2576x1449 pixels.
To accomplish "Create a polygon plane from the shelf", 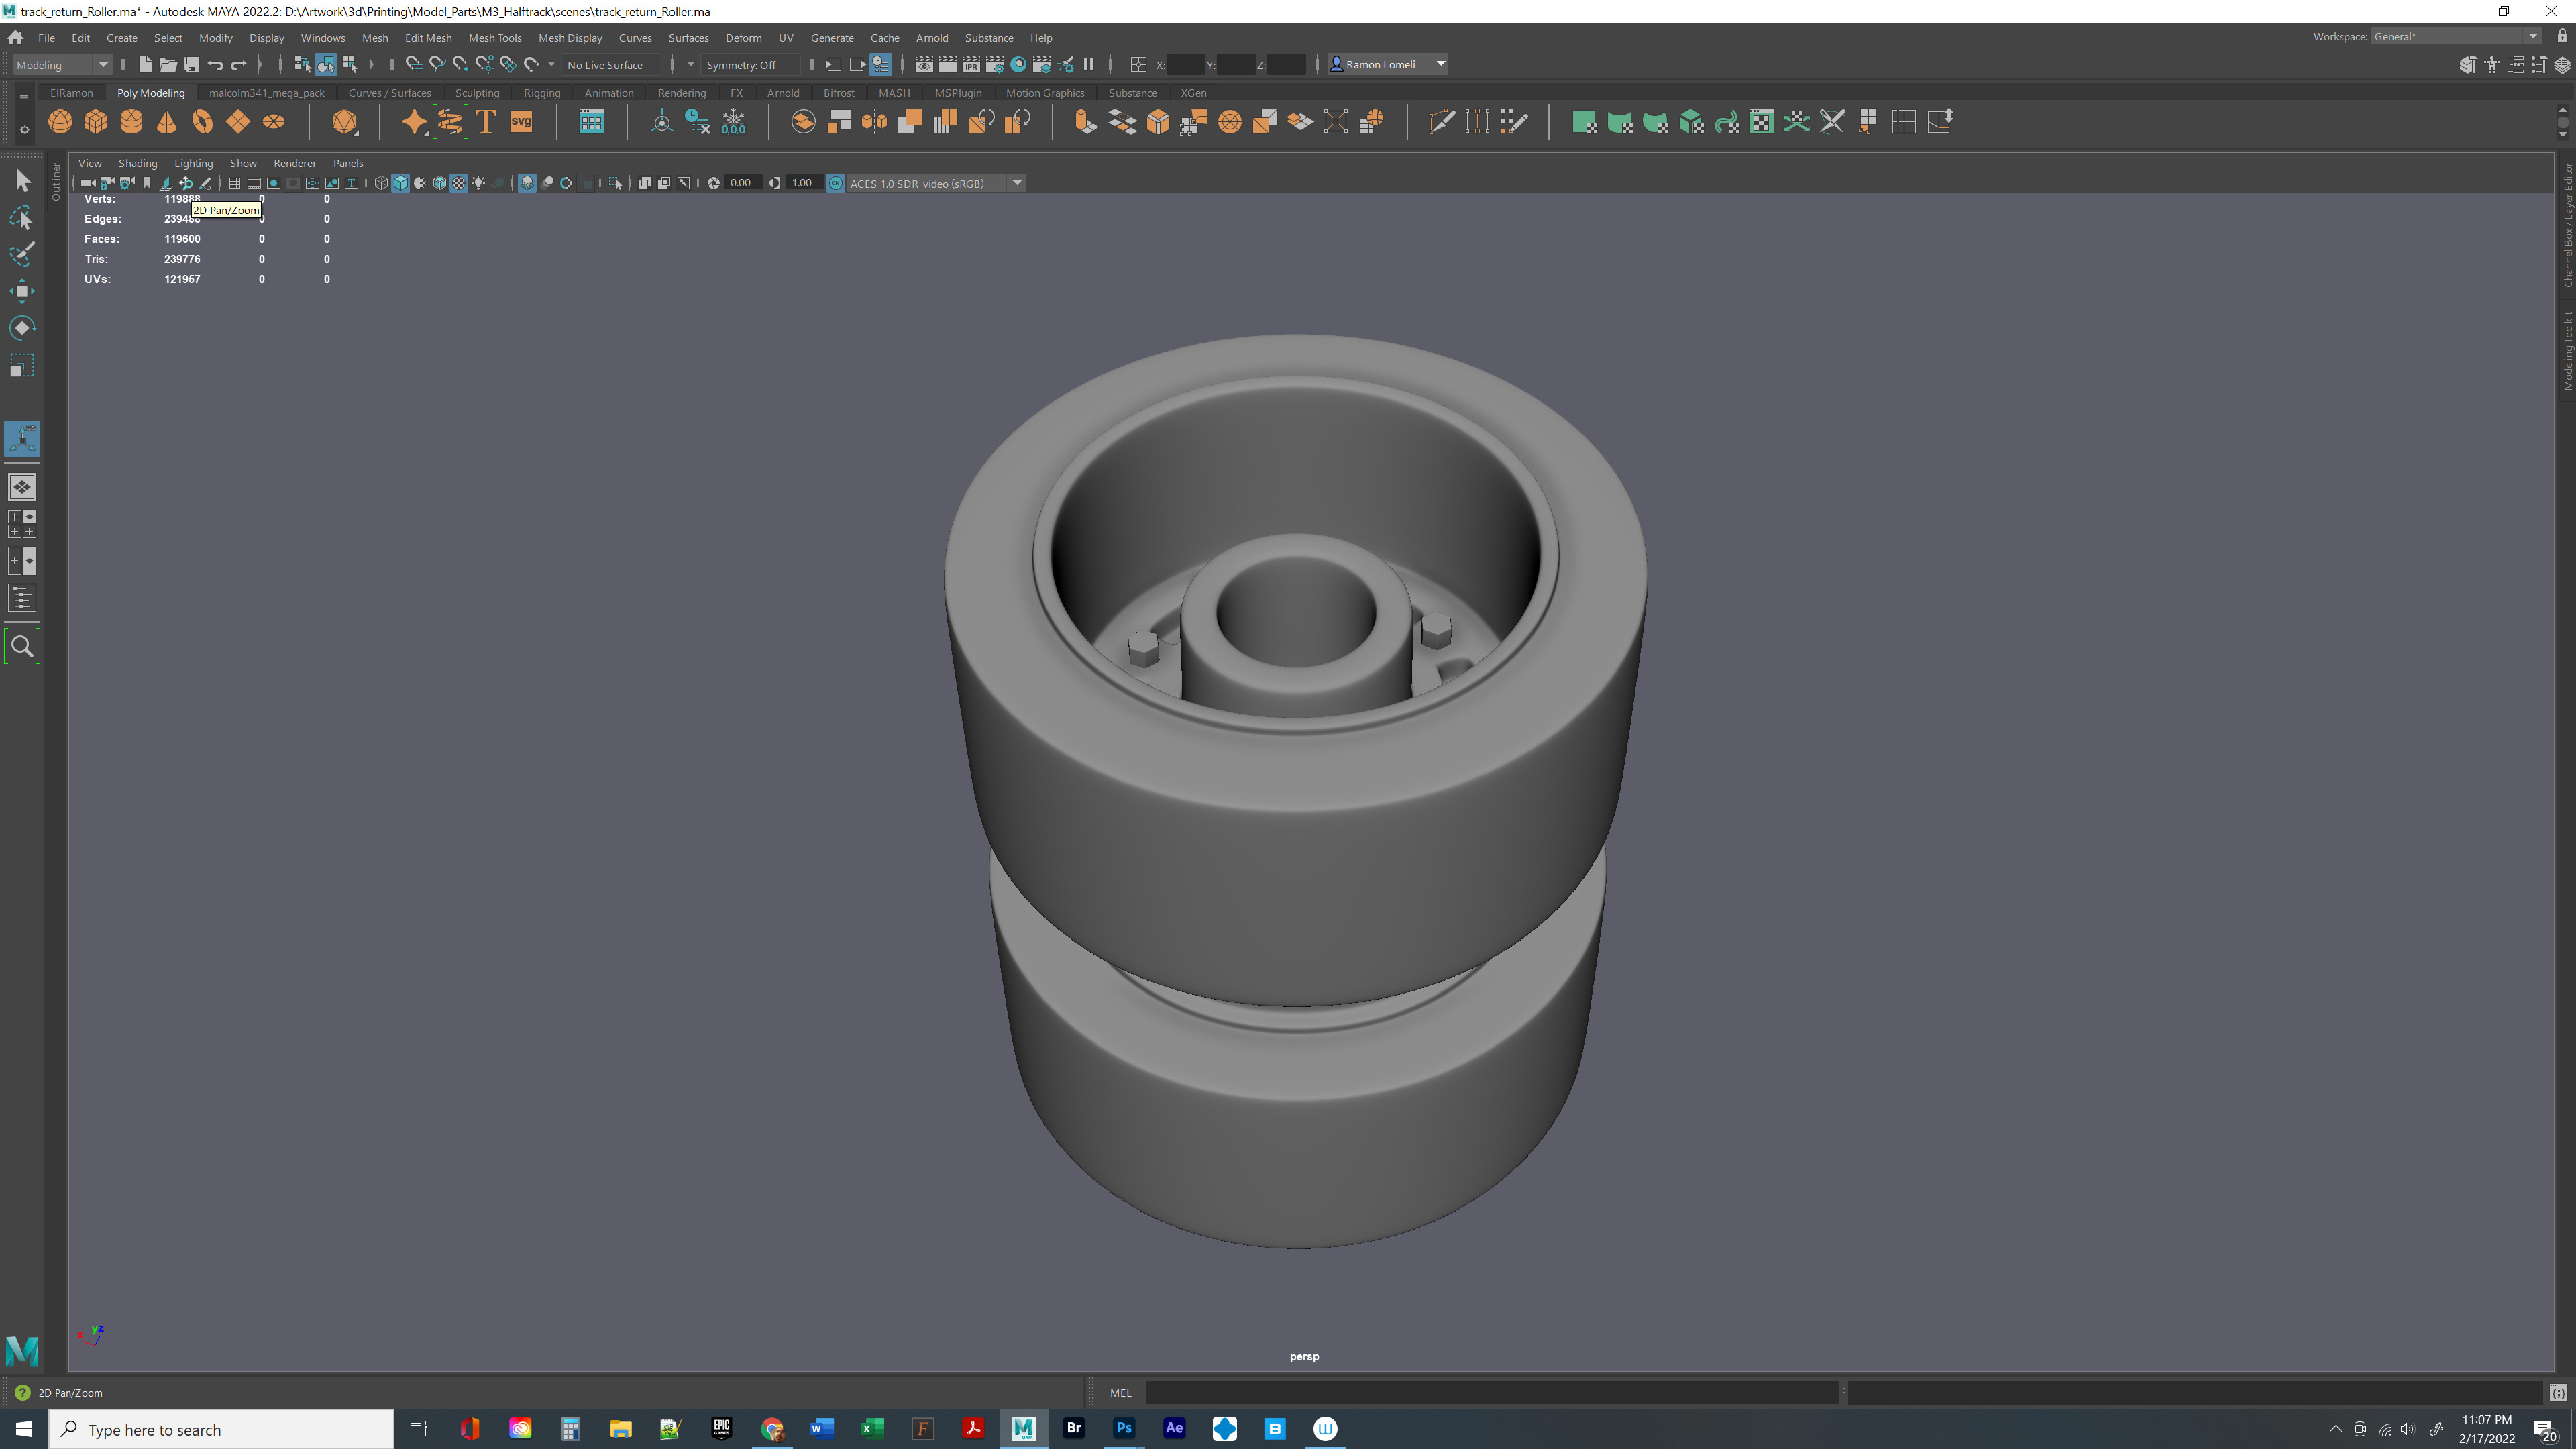I will point(238,122).
